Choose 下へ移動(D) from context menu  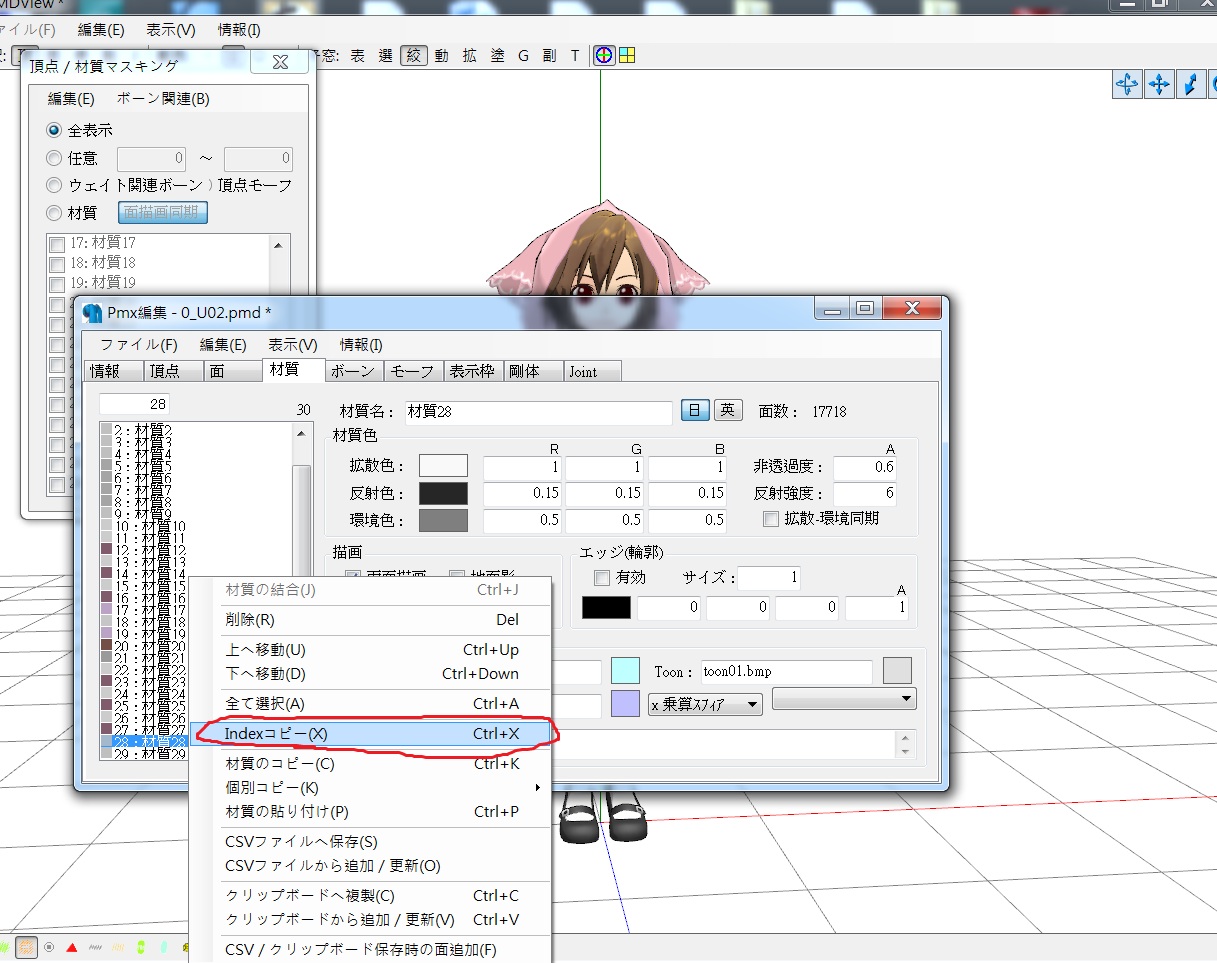coord(371,674)
